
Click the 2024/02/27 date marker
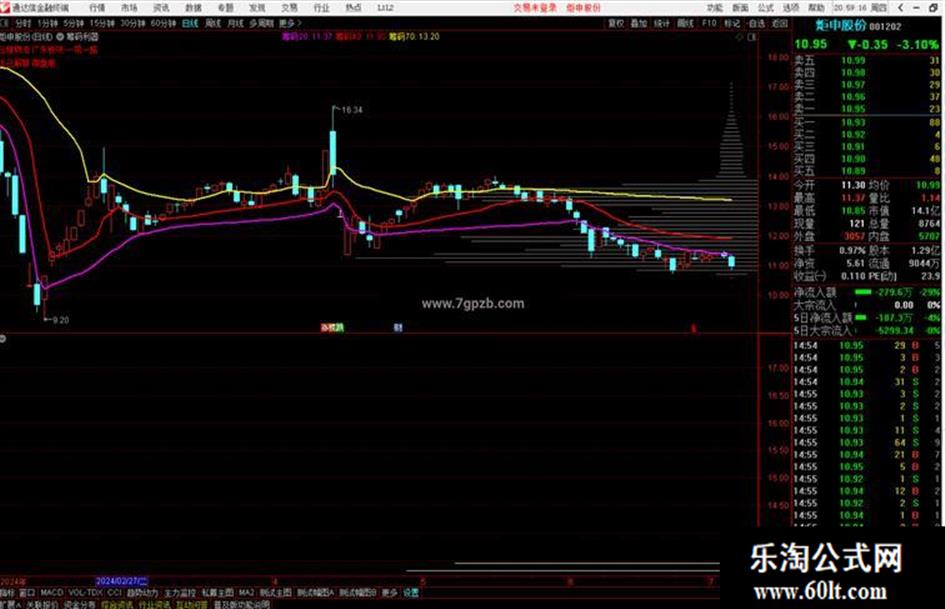(122, 581)
